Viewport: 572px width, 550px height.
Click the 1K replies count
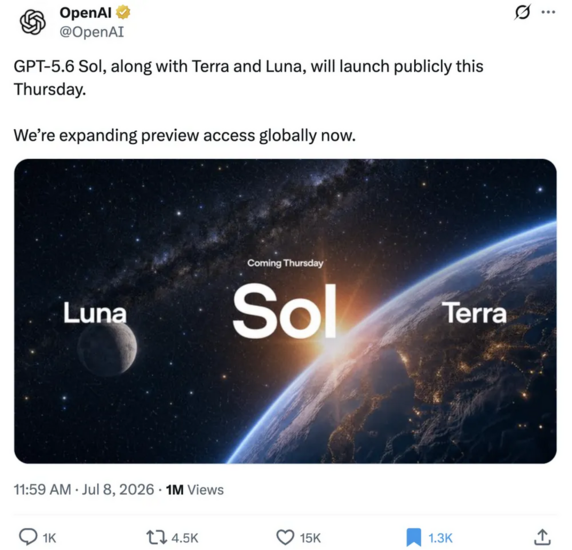tap(49, 538)
